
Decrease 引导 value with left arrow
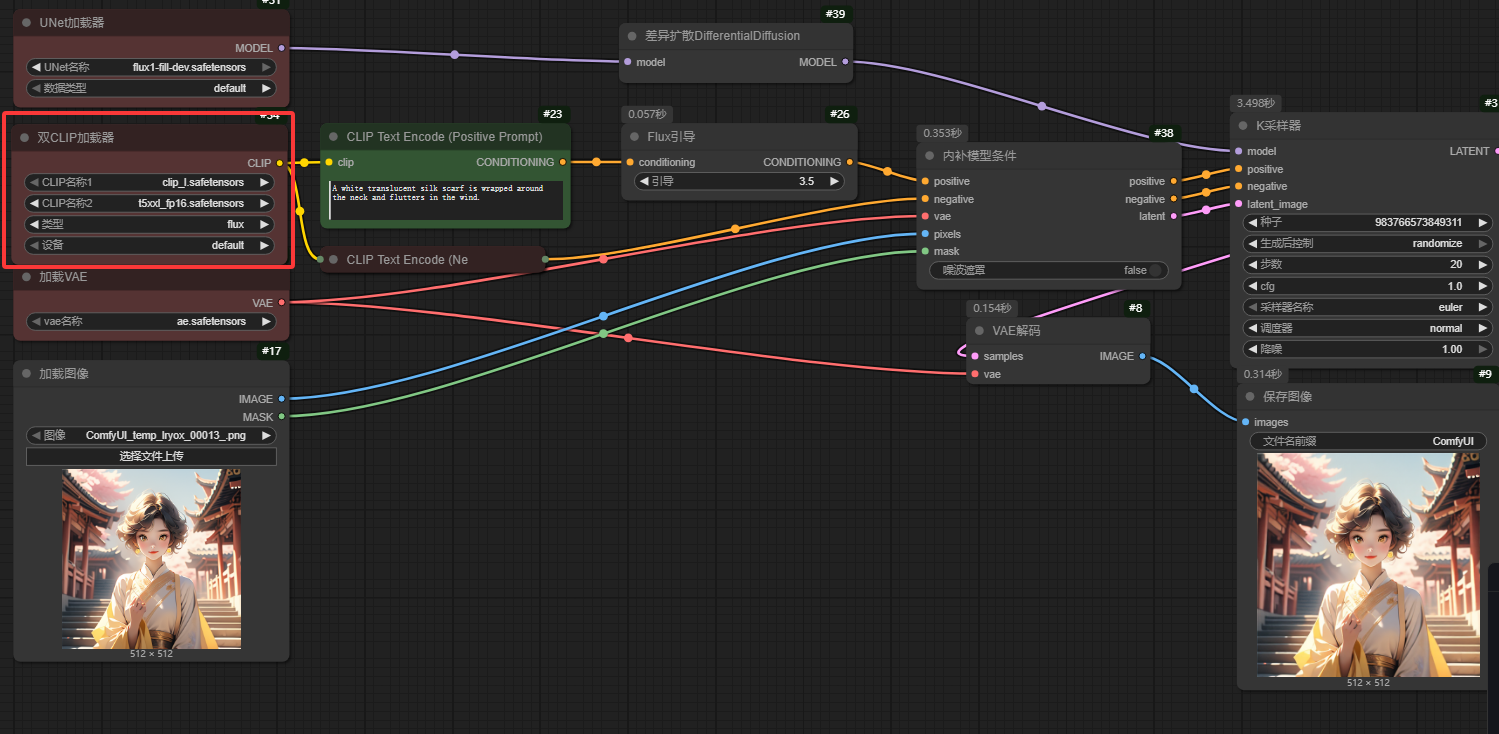[644, 182]
